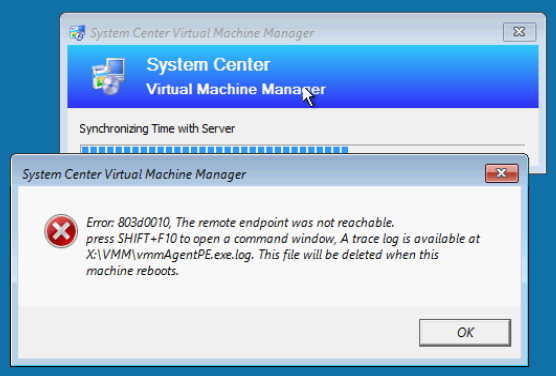Click the filled portion of progress bar
Image resolution: width=556 pixels, height=376 pixels.
tap(214, 150)
